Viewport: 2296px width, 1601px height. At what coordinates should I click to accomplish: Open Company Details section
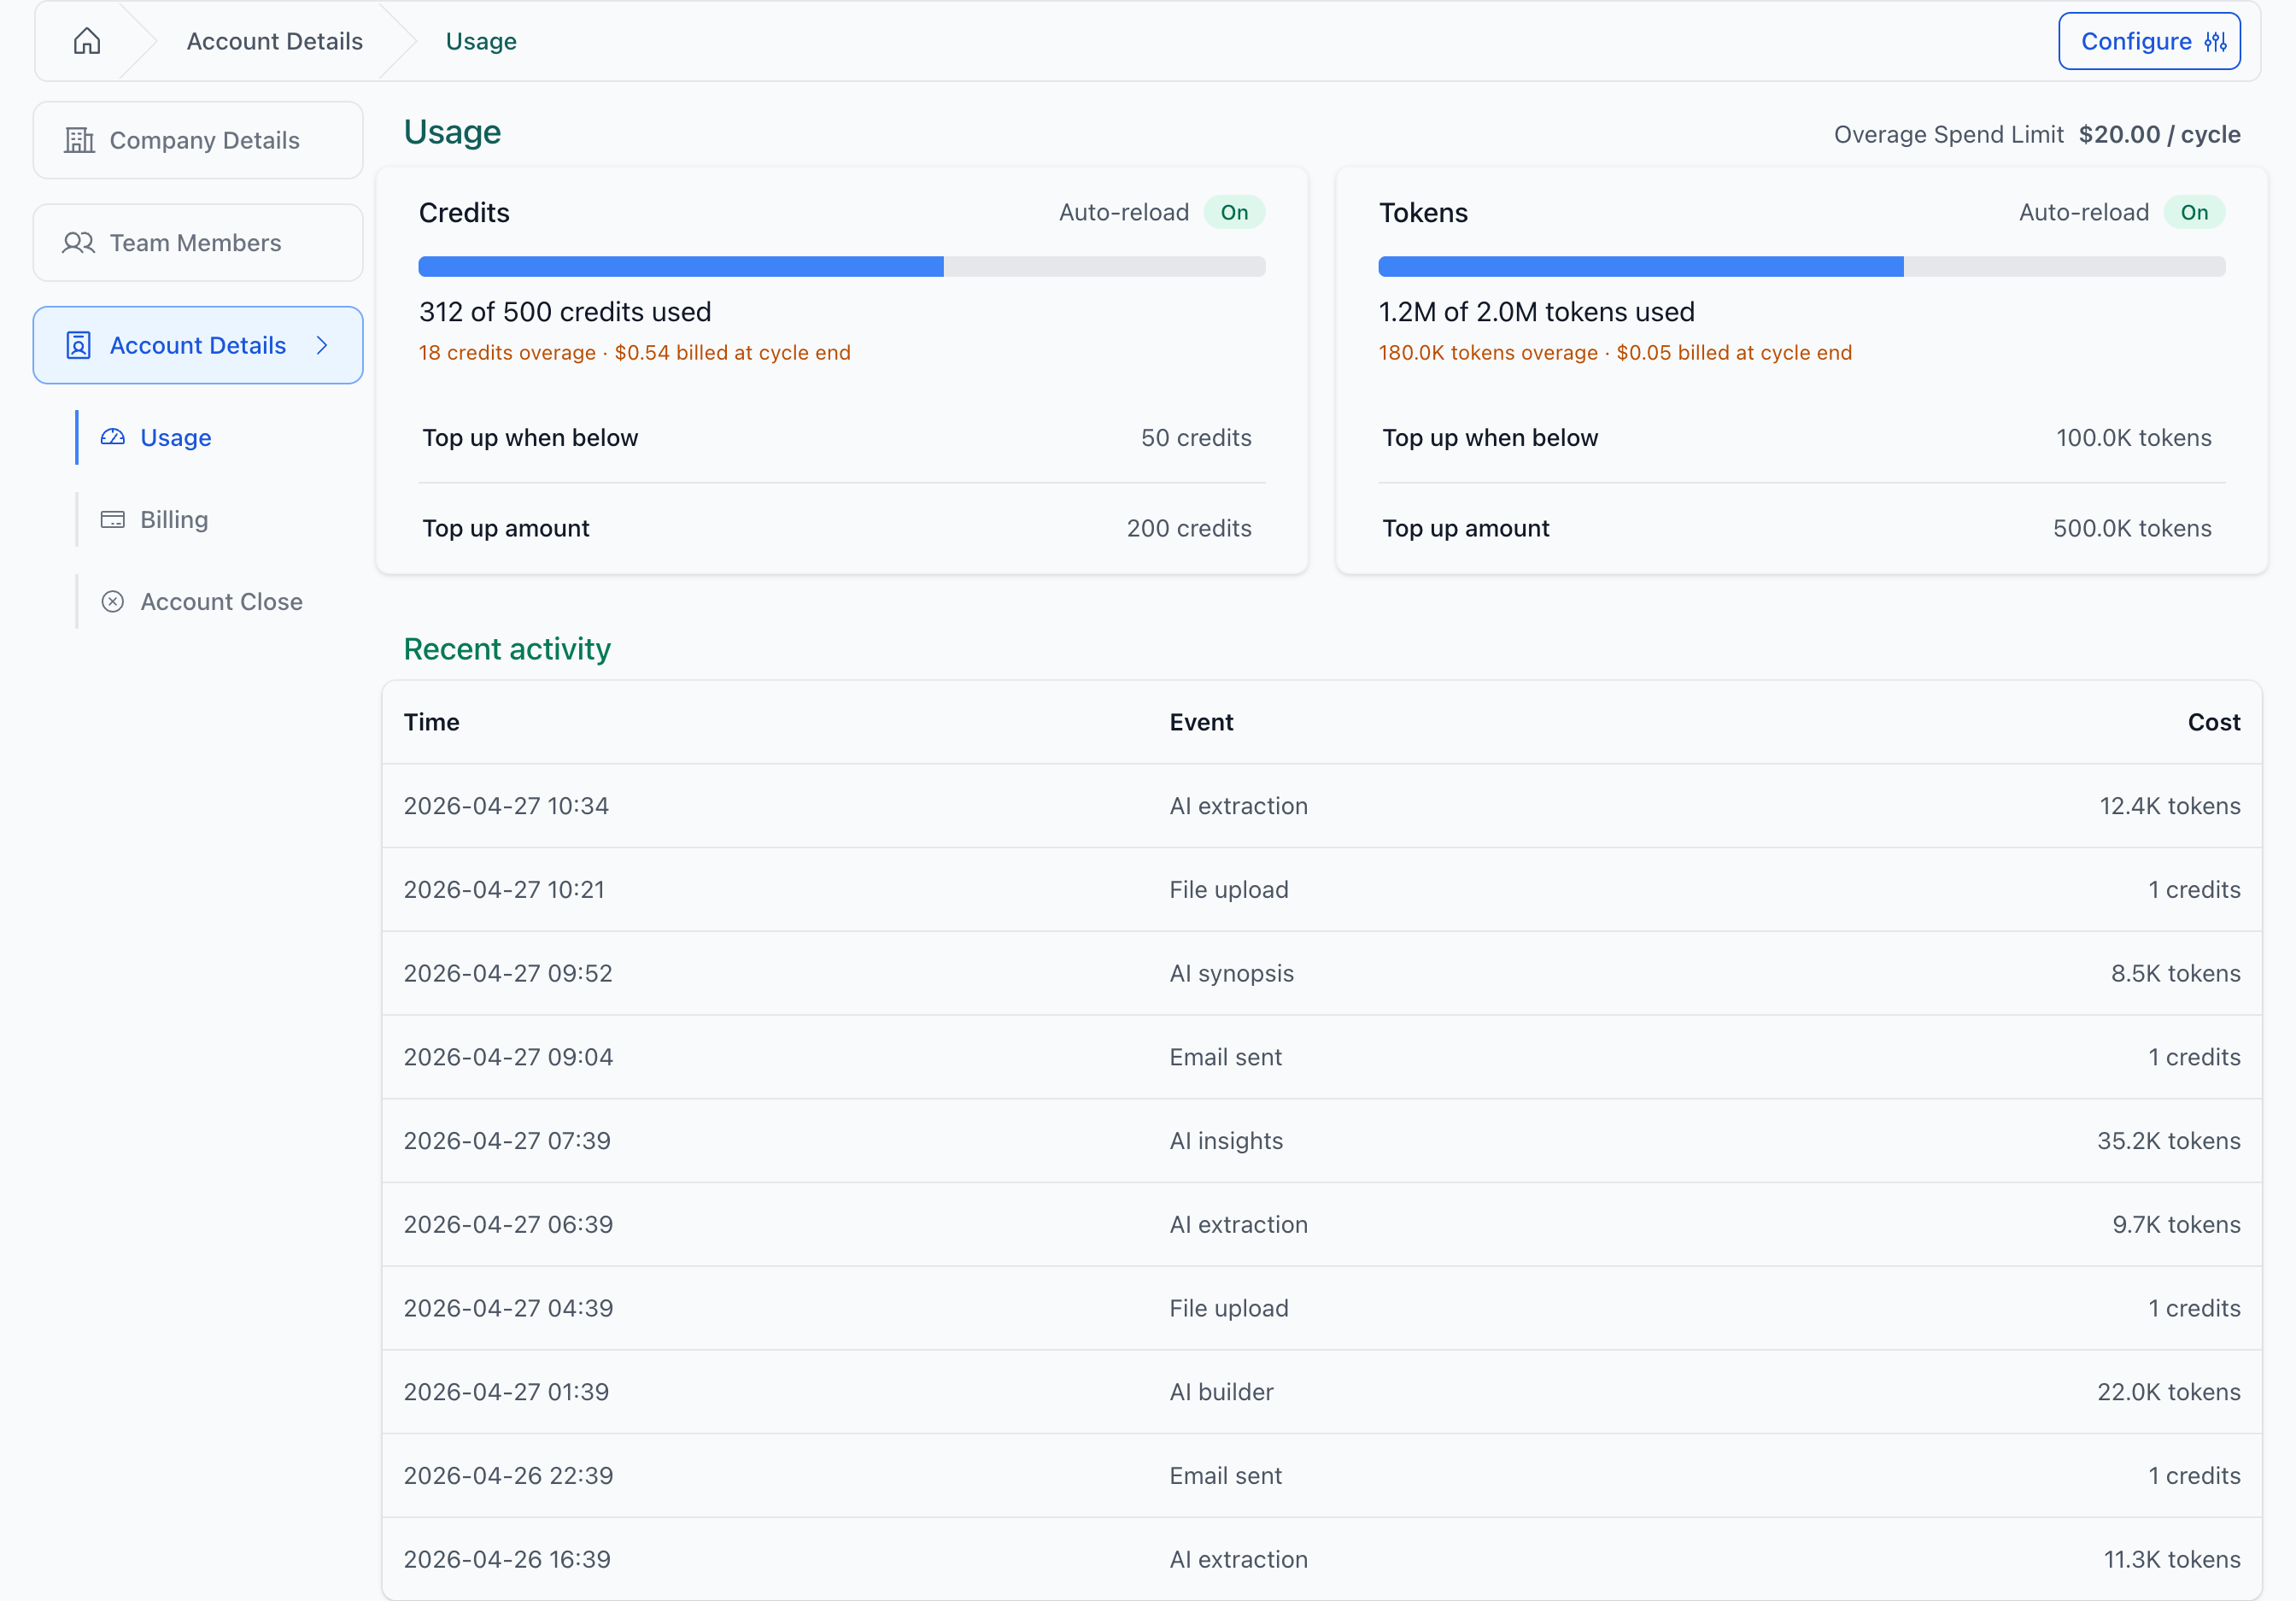(x=198, y=140)
